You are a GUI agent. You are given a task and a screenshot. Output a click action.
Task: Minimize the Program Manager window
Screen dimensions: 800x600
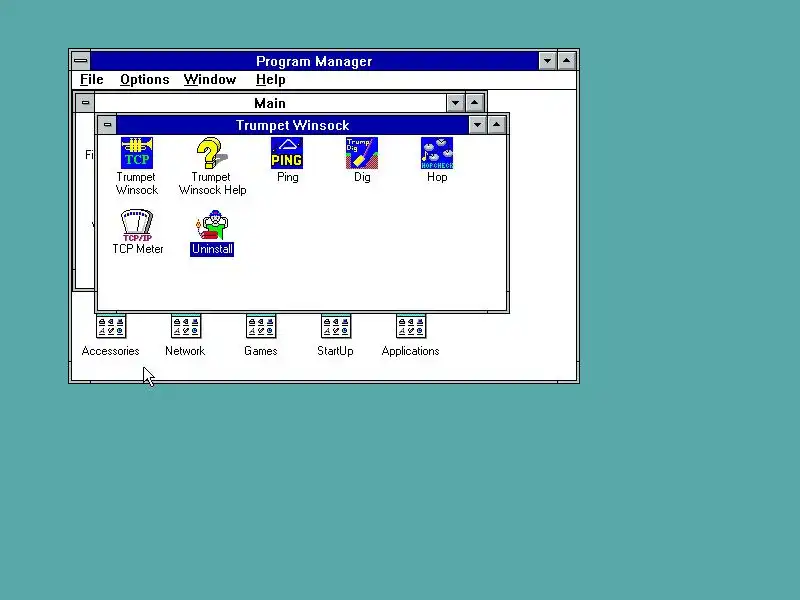(x=547, y=61)
